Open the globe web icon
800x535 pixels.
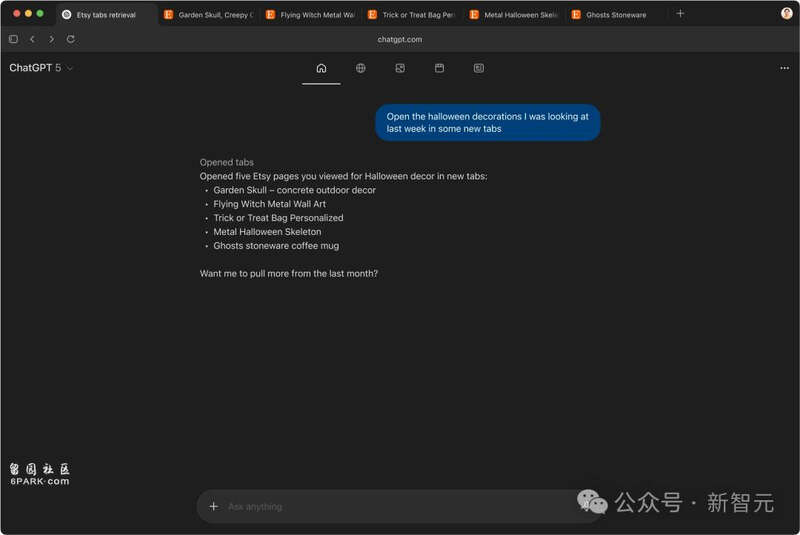[x=360, y=68]
